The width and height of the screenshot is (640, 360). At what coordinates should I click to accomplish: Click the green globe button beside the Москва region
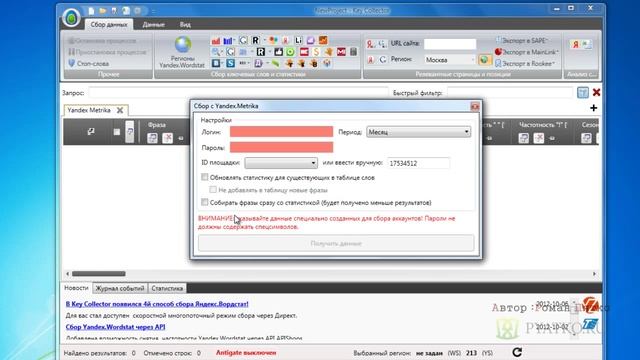484,60
